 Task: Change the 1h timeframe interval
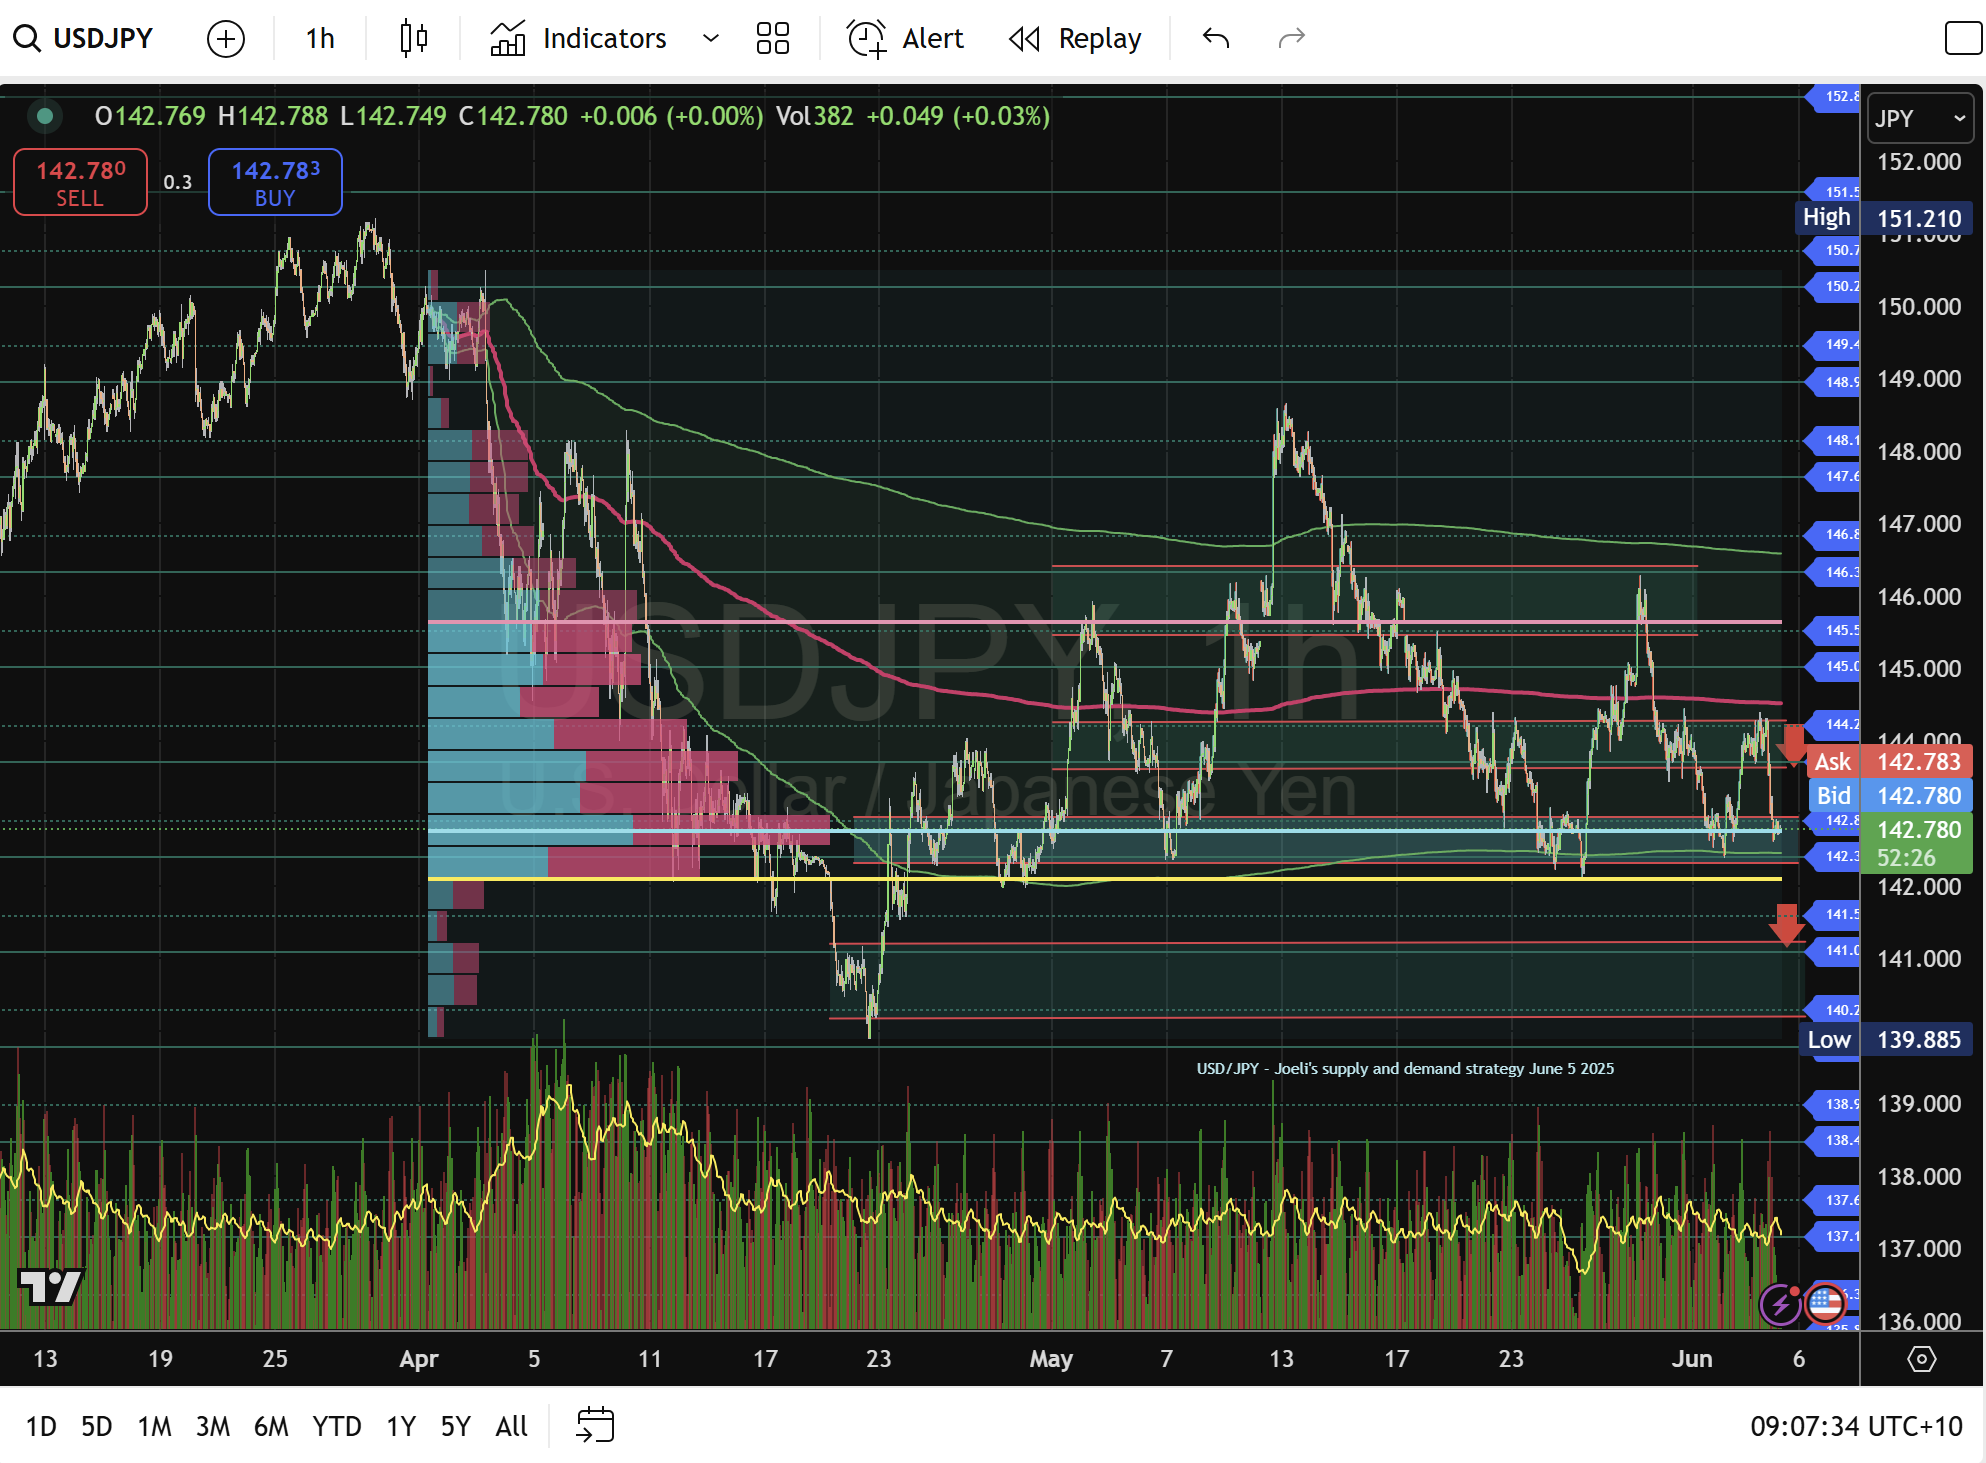click(x=320, y=38)
